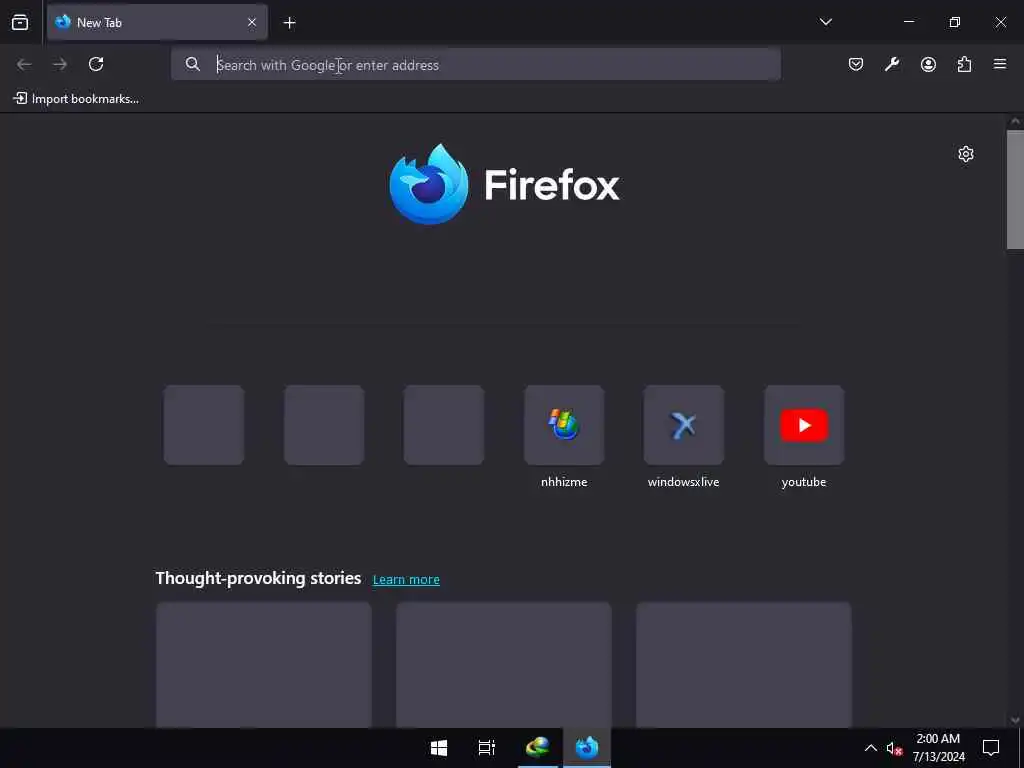Follow the Learn more link
Screen dimensions: 1024x768
[406, 579]
